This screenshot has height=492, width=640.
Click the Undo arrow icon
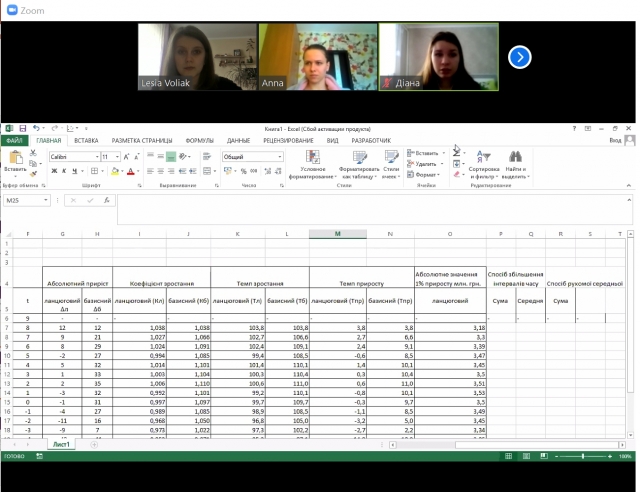pyautogui.click(x=33, y=129)
